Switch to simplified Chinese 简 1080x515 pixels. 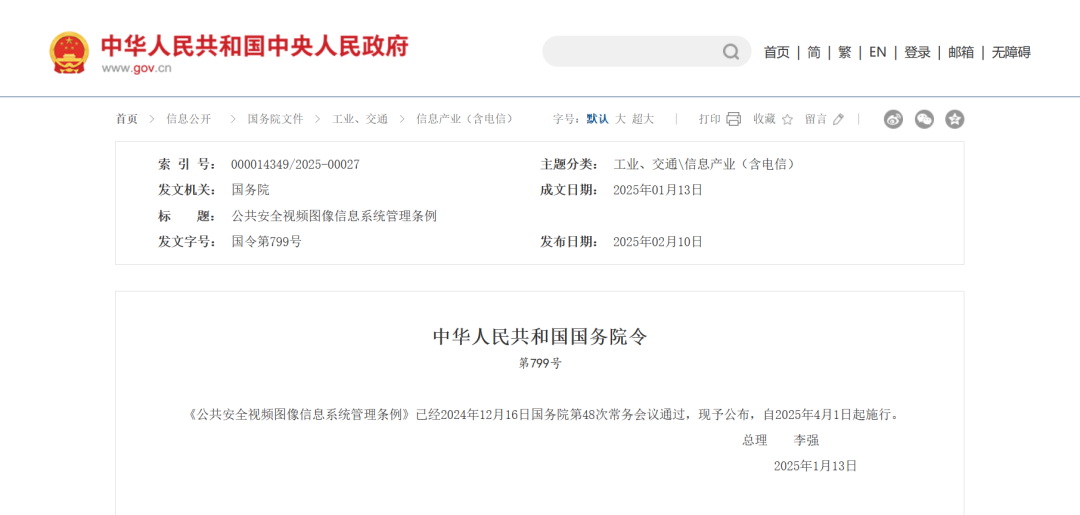pyautogui.click(x=814, y=52)
